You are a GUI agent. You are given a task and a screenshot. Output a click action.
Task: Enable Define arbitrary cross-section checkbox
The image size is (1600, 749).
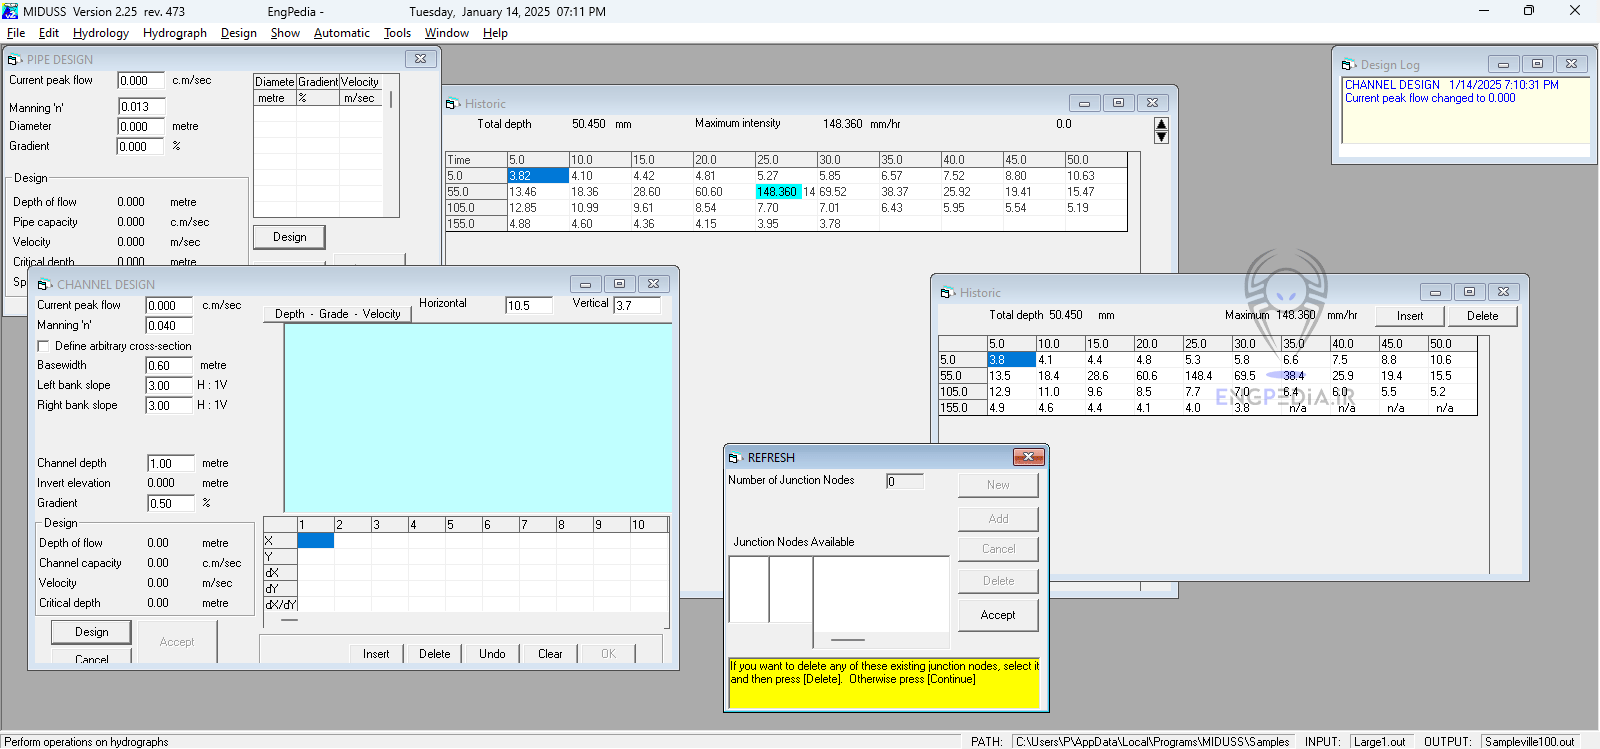point(43,346)
